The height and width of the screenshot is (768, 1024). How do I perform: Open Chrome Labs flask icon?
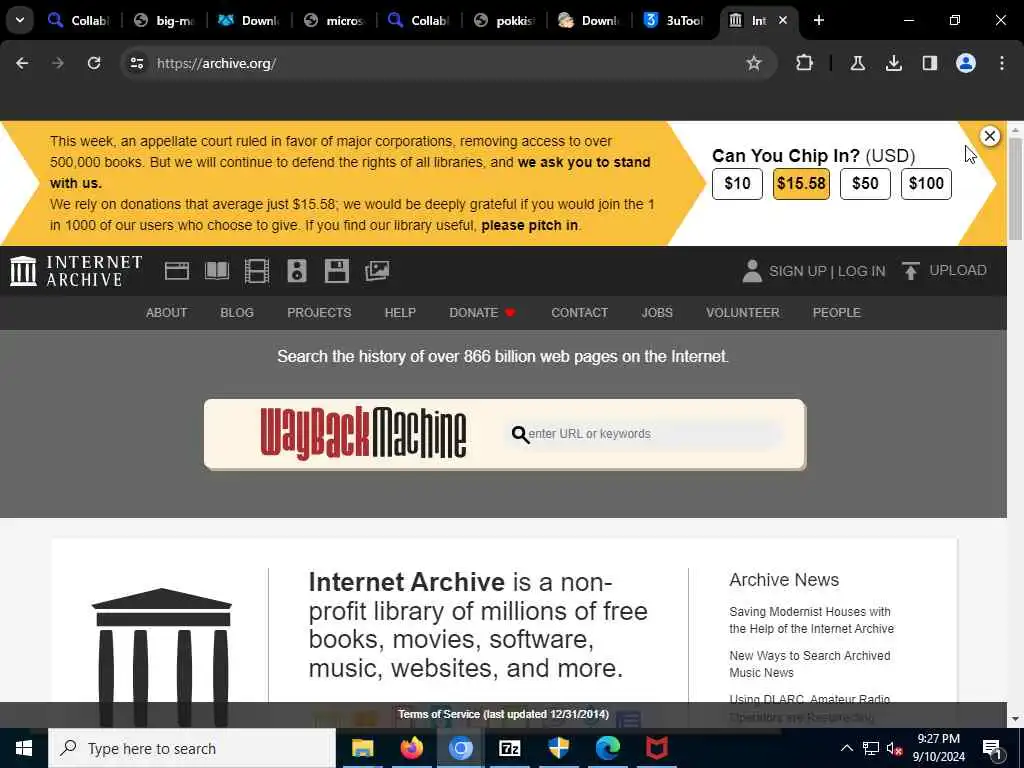pos(857,63)
